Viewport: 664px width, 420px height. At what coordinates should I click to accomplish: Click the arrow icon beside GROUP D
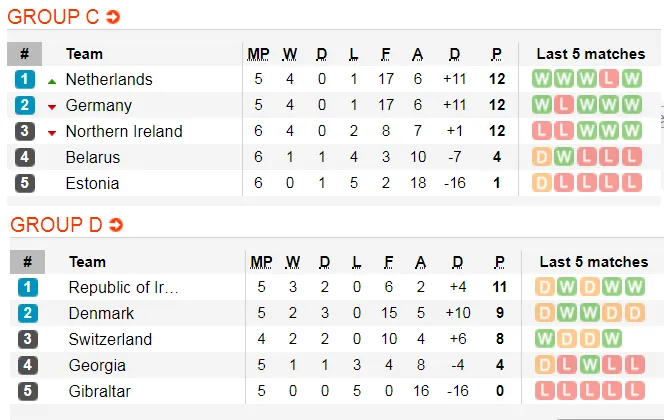(117, 225)
